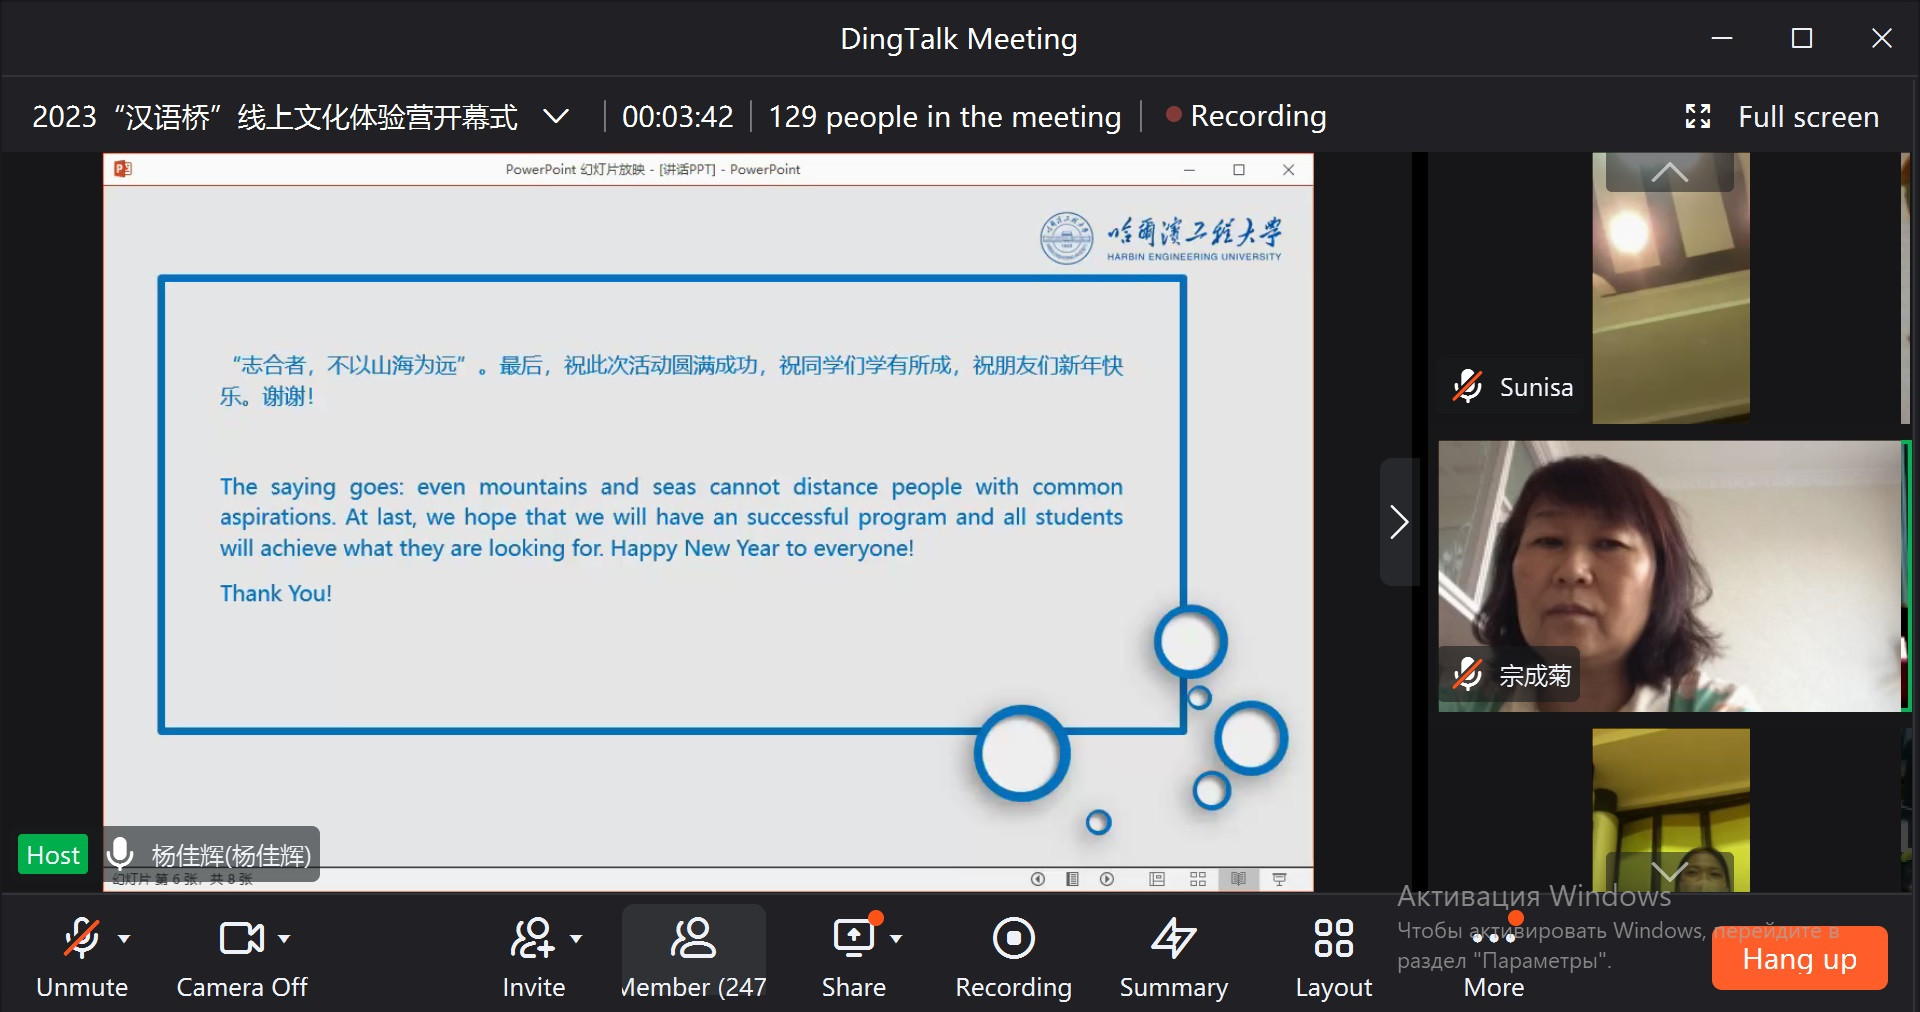The image size is (1920, 1012).
Task: Expand invite options arrow
Action: [576, 939]
